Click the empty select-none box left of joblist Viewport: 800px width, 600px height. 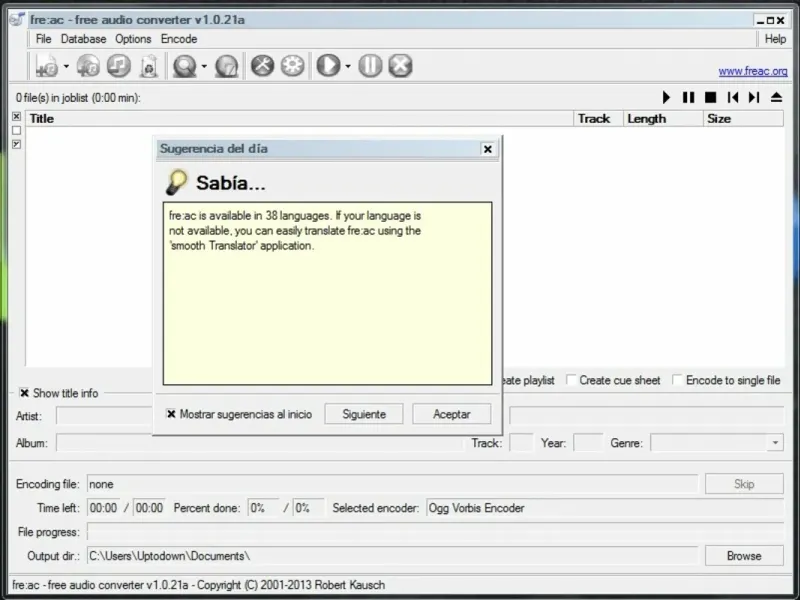tap(16, 131)
